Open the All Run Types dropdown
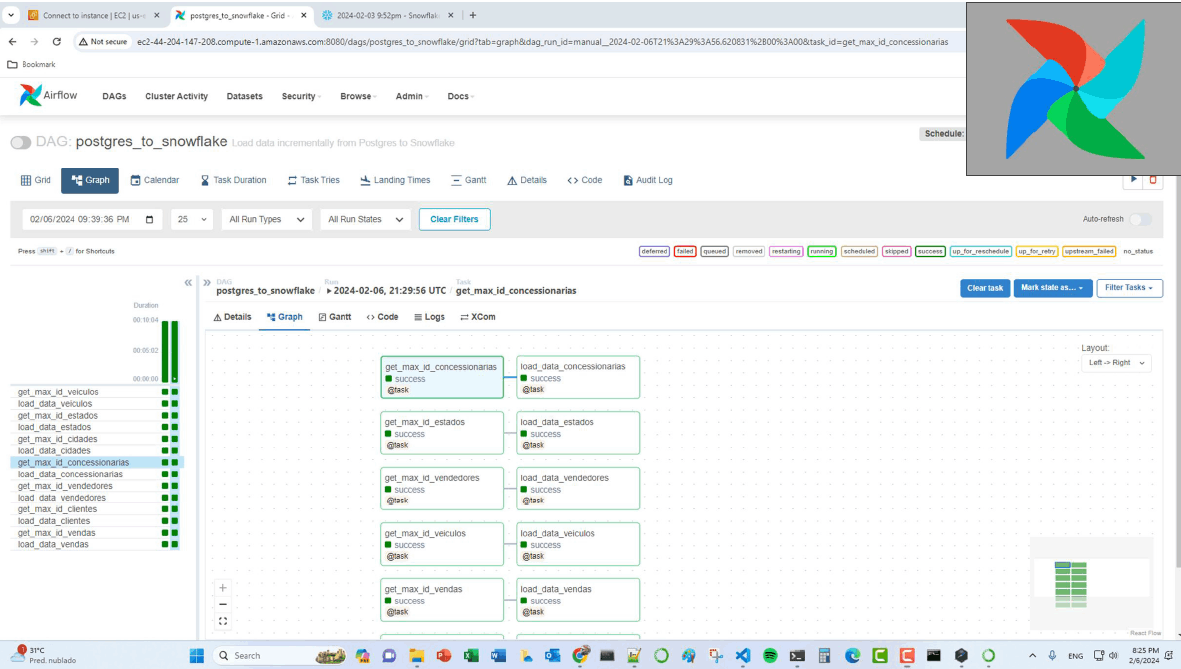The image size is (1181, 669). 267,219
